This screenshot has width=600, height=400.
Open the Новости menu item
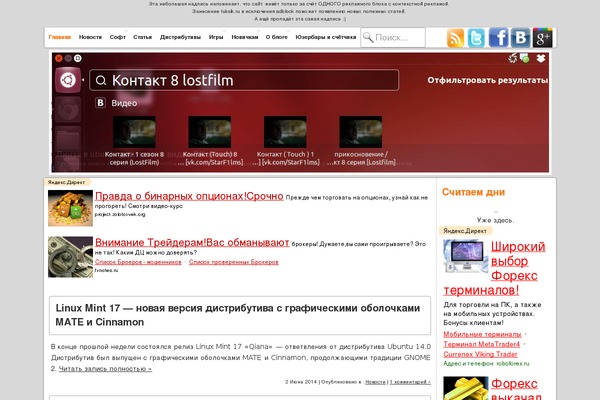point(90,37)
